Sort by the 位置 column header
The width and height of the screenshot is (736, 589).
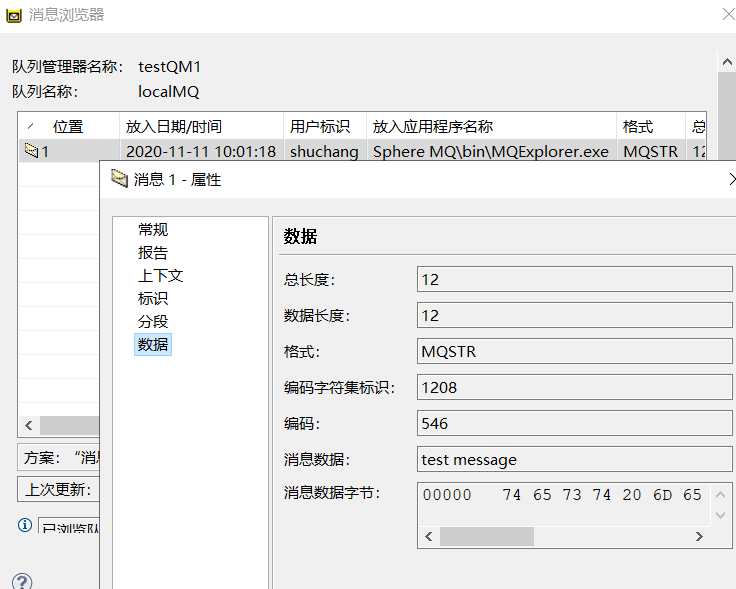coord(68,126)
